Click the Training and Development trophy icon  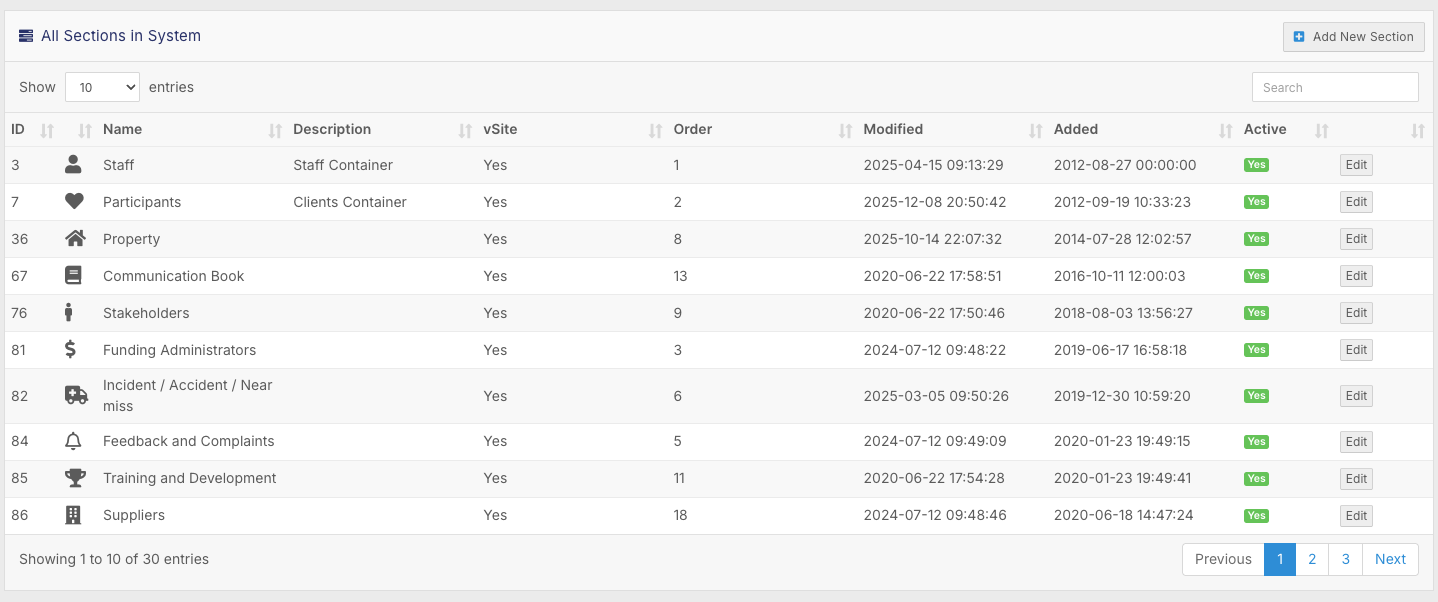tap(75, 479)
